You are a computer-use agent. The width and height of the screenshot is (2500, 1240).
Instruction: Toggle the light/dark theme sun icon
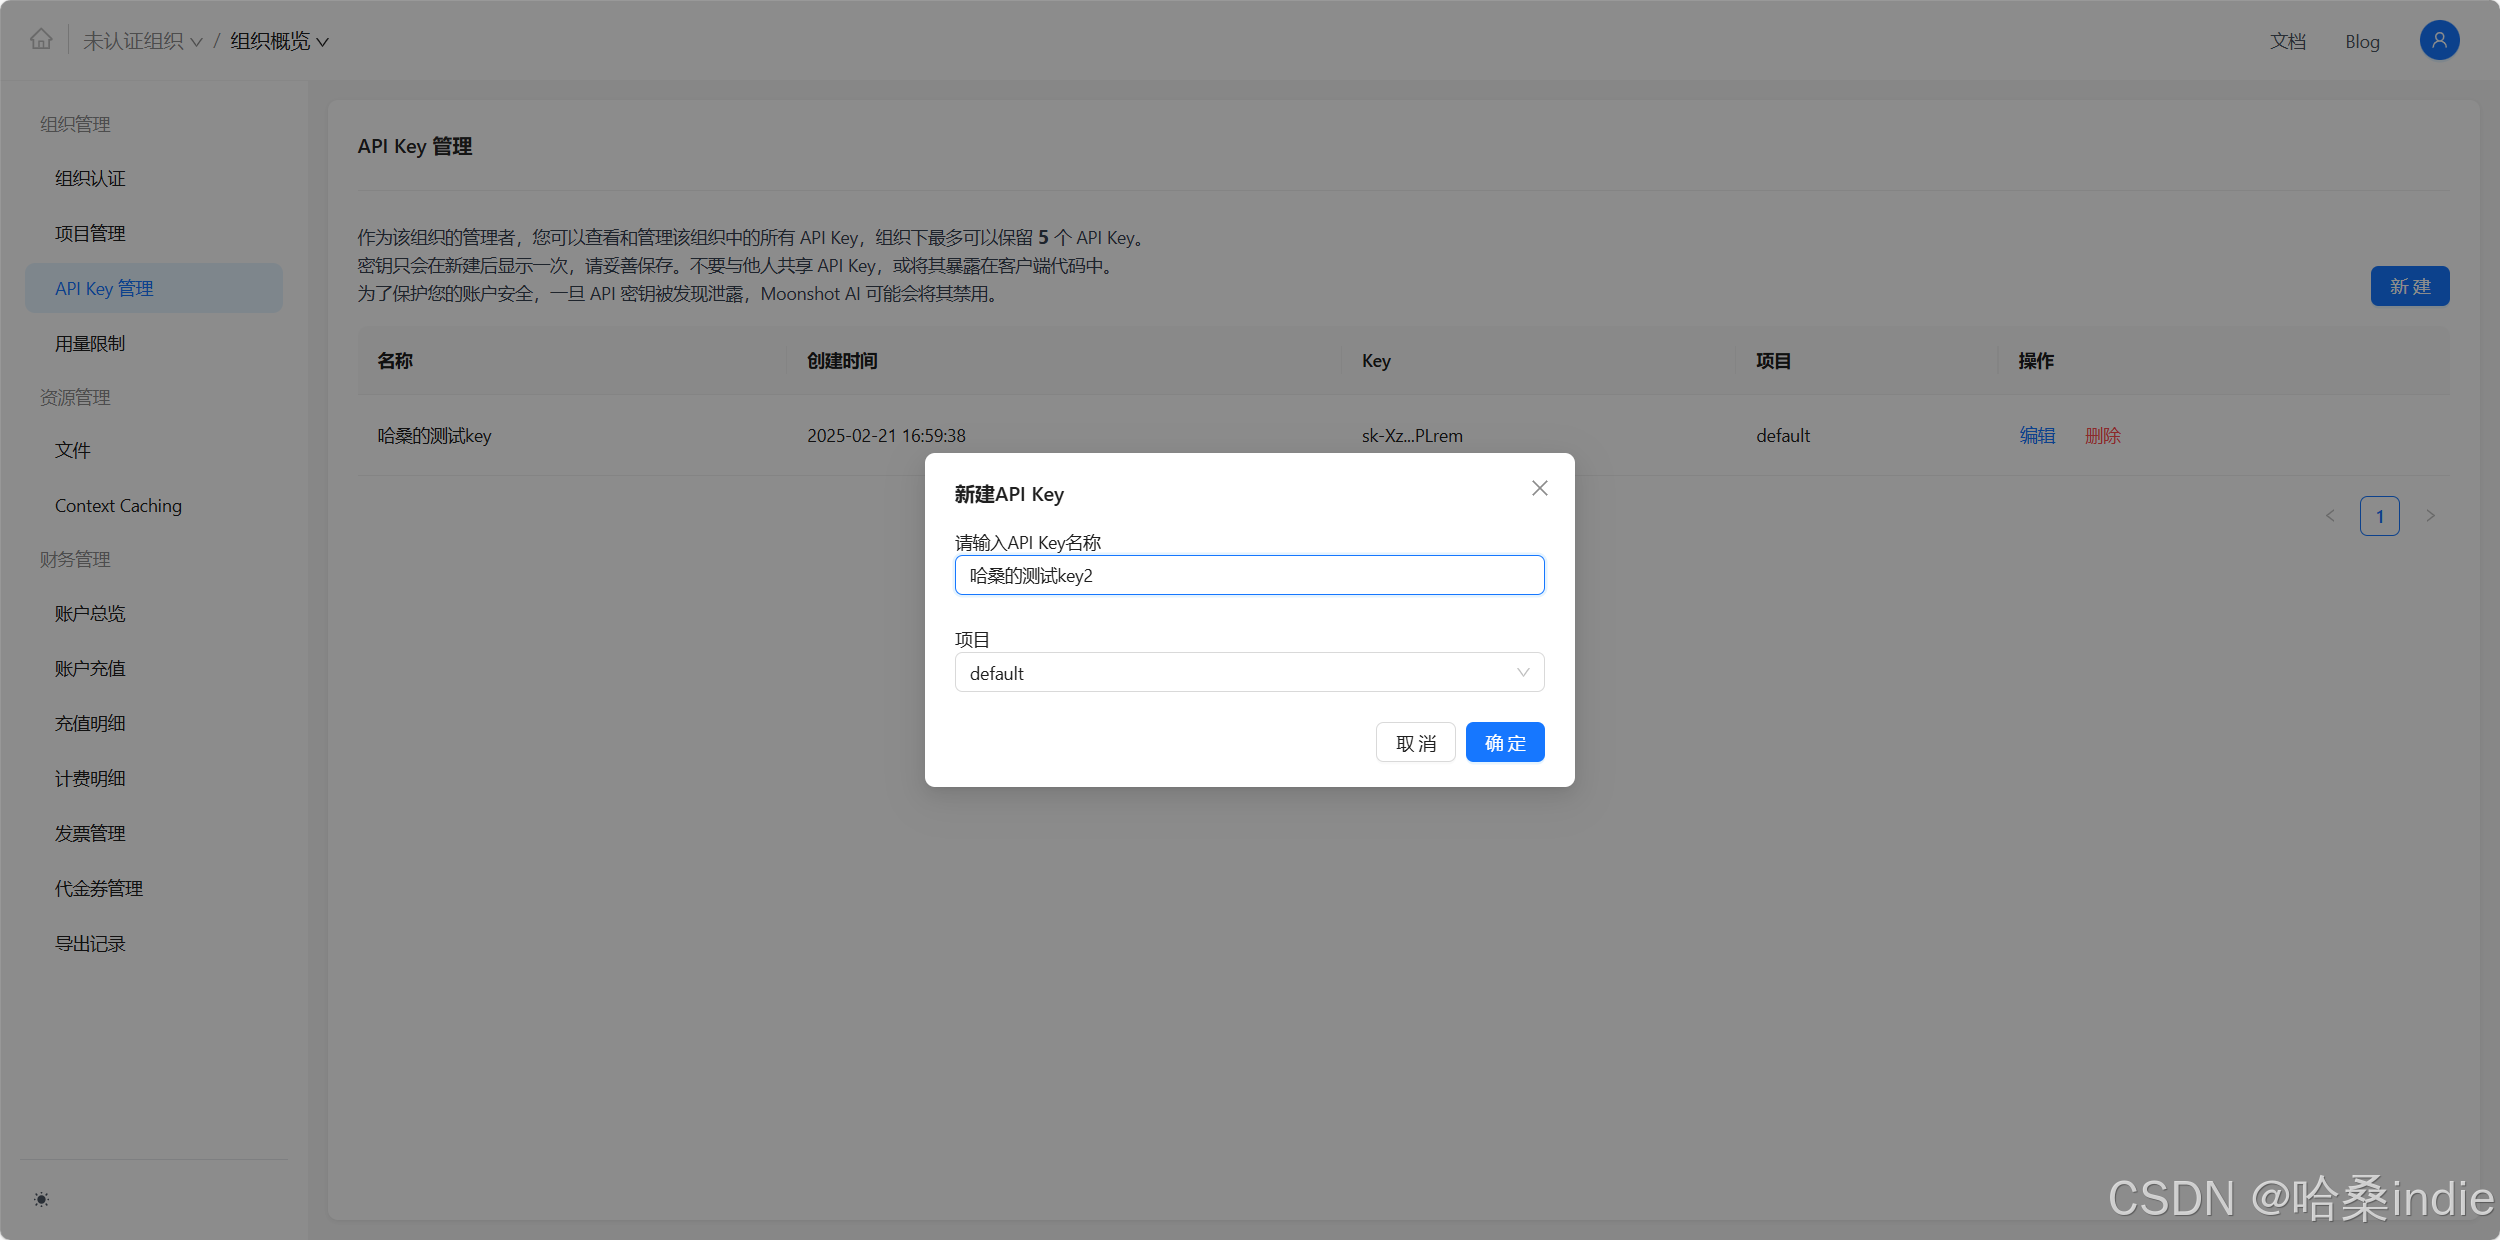(41, 1199)
